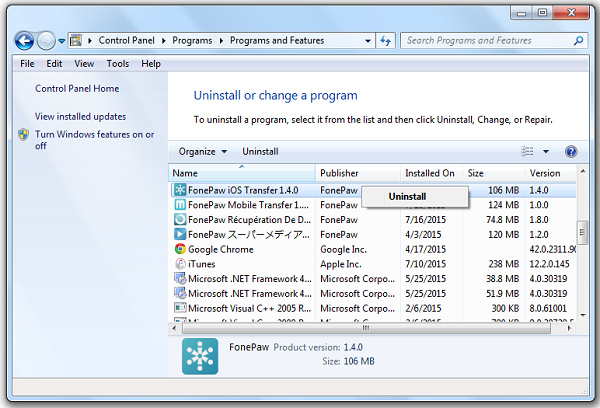Open the View menu
Screen dimensions: 600x408
click(x=84, y=64)
